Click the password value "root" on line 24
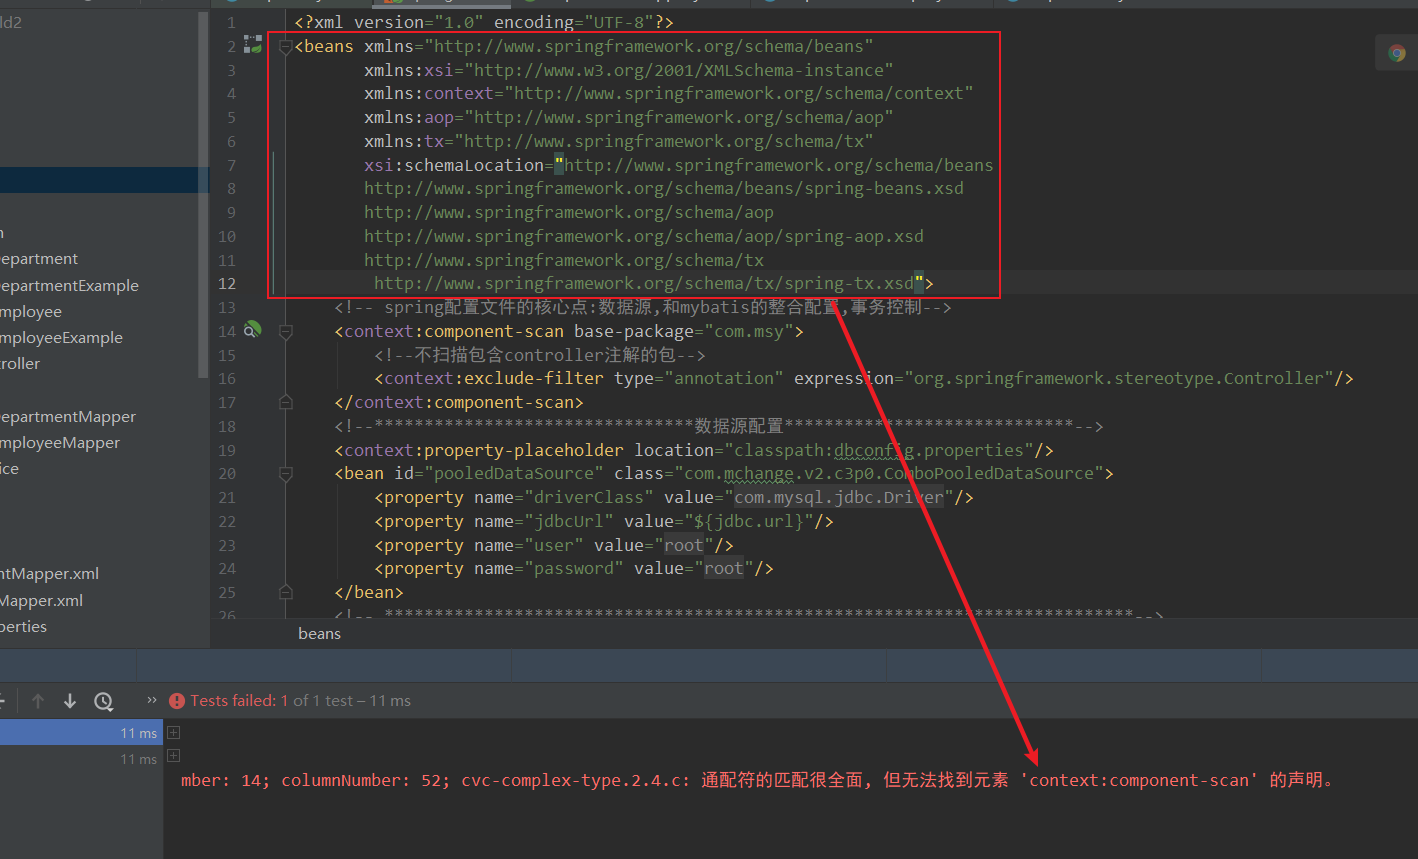The width and height of the screenshot is (1418, 859). 724,568
